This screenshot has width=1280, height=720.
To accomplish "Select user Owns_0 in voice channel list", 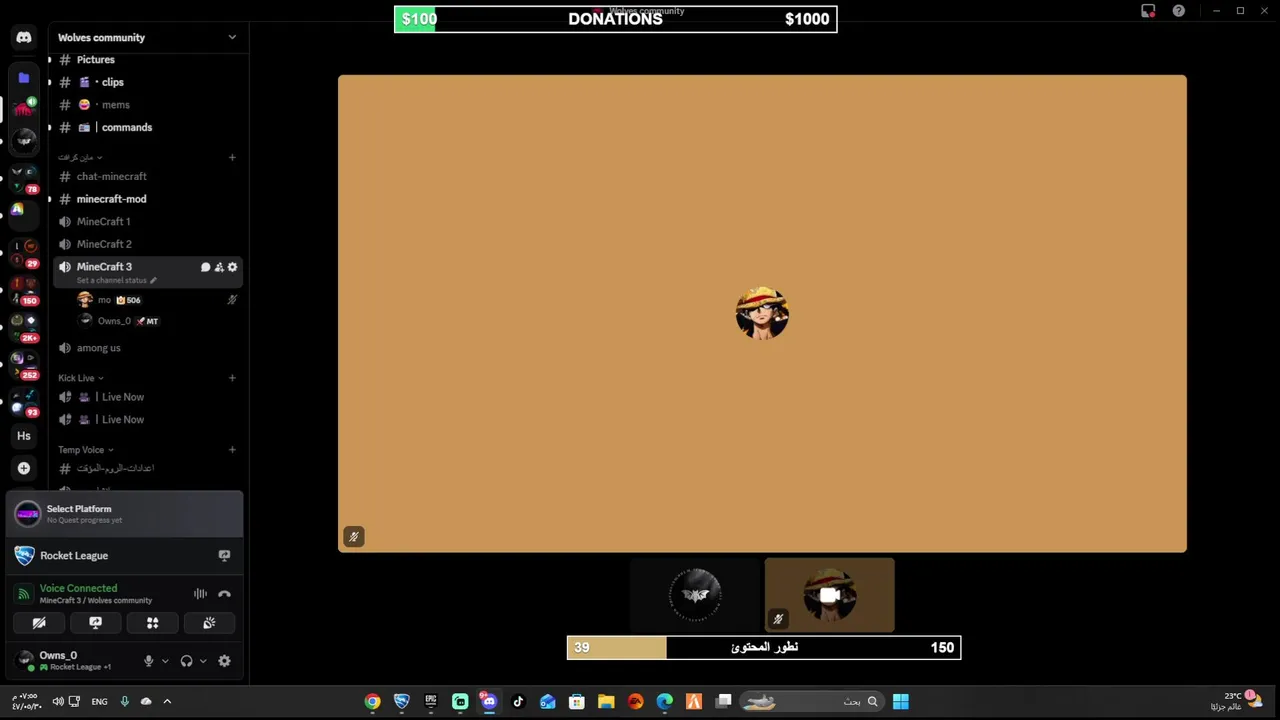I will (x=157, y=321).
